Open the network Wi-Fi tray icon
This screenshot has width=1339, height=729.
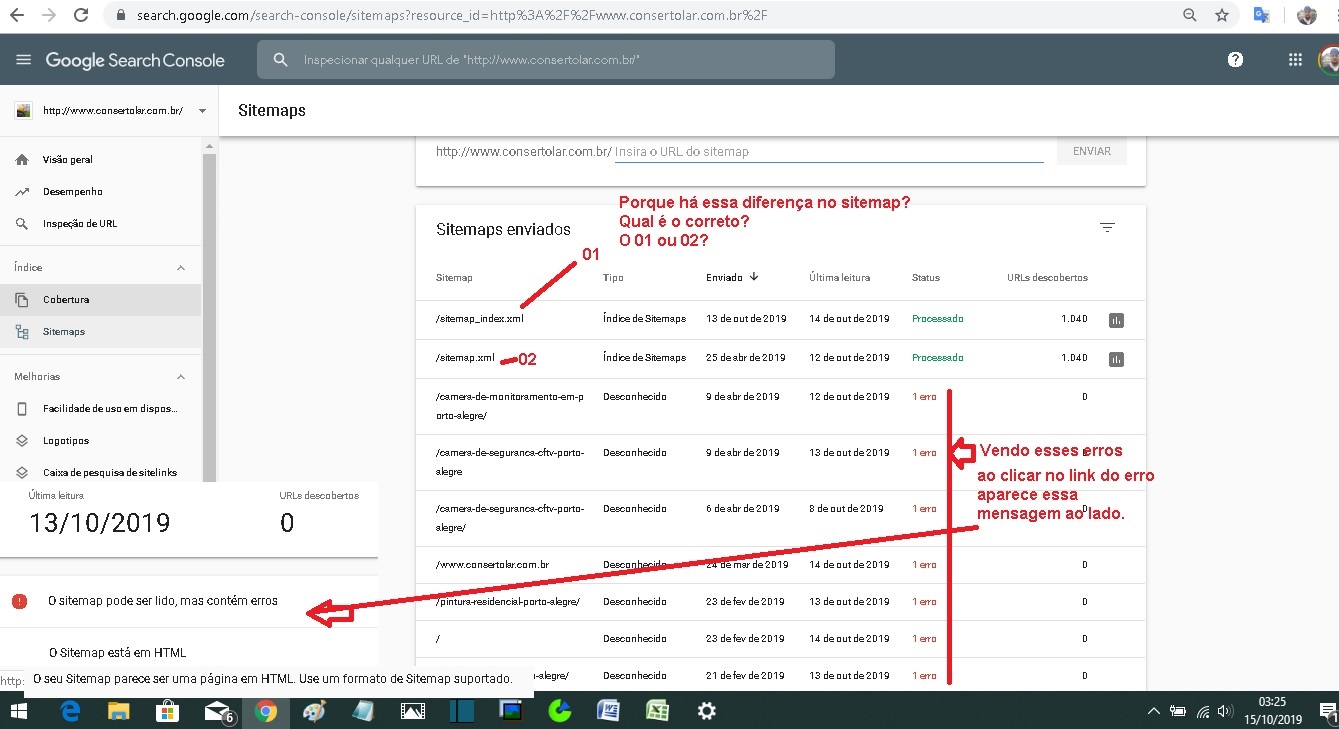1202,711
